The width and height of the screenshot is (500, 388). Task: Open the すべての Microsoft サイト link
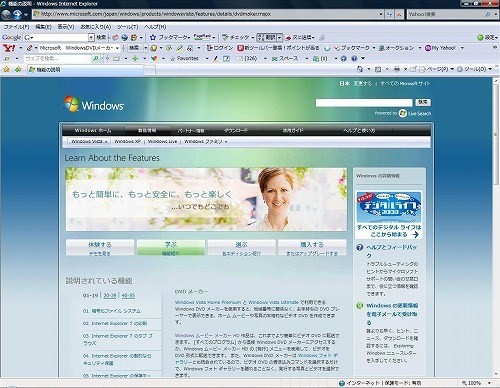coord(405,83)
